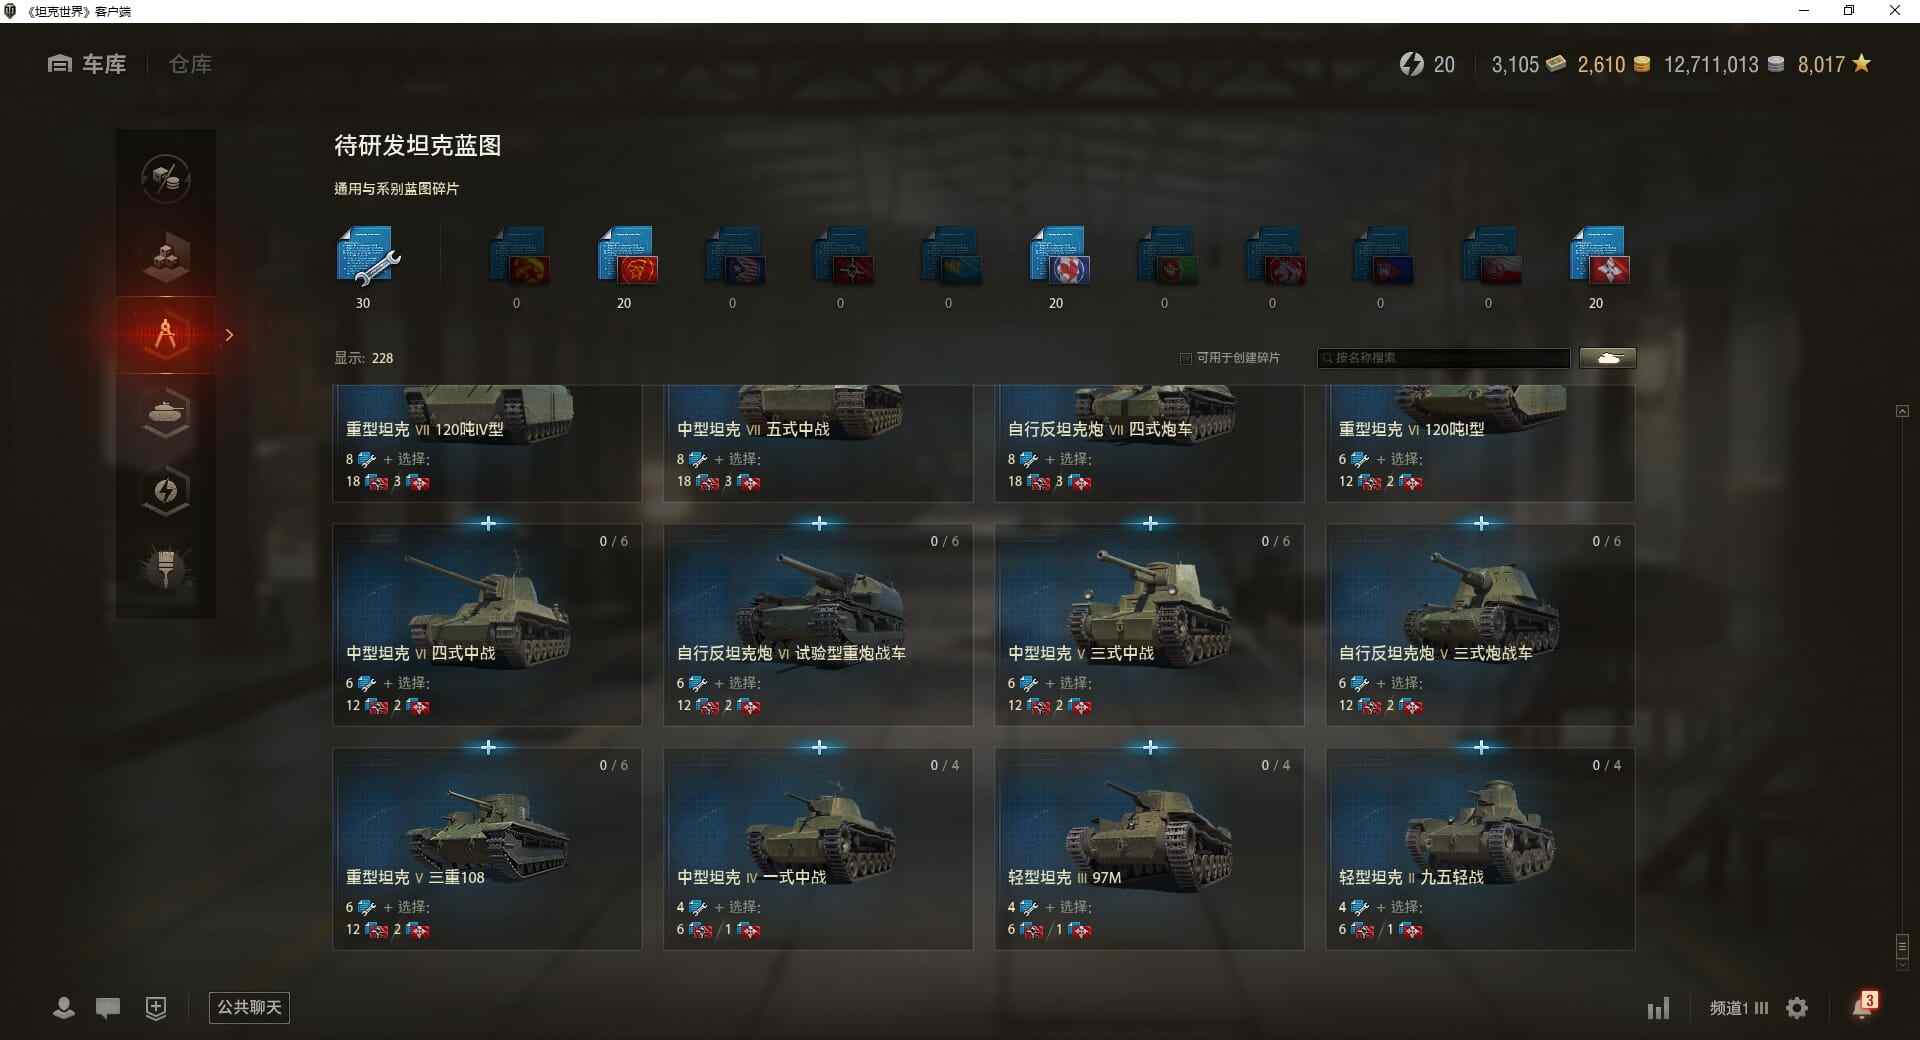Open the vehicles section in sidebar
The image size is (1920, 1040).
[166, 413]
